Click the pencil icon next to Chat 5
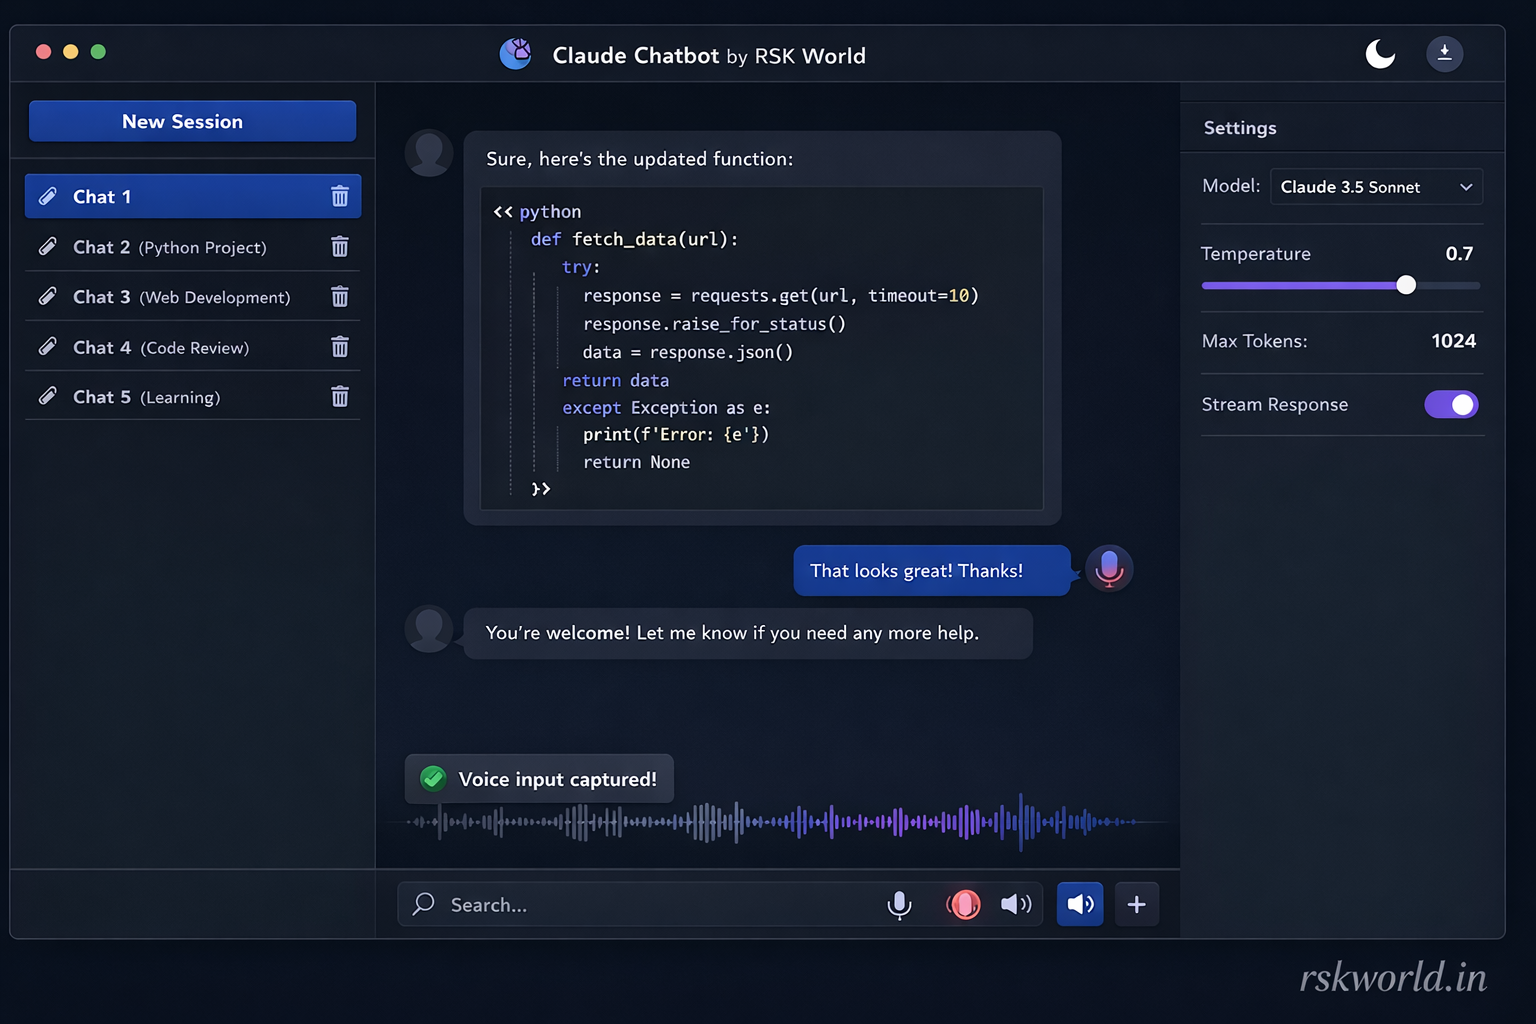 (47, 396)
